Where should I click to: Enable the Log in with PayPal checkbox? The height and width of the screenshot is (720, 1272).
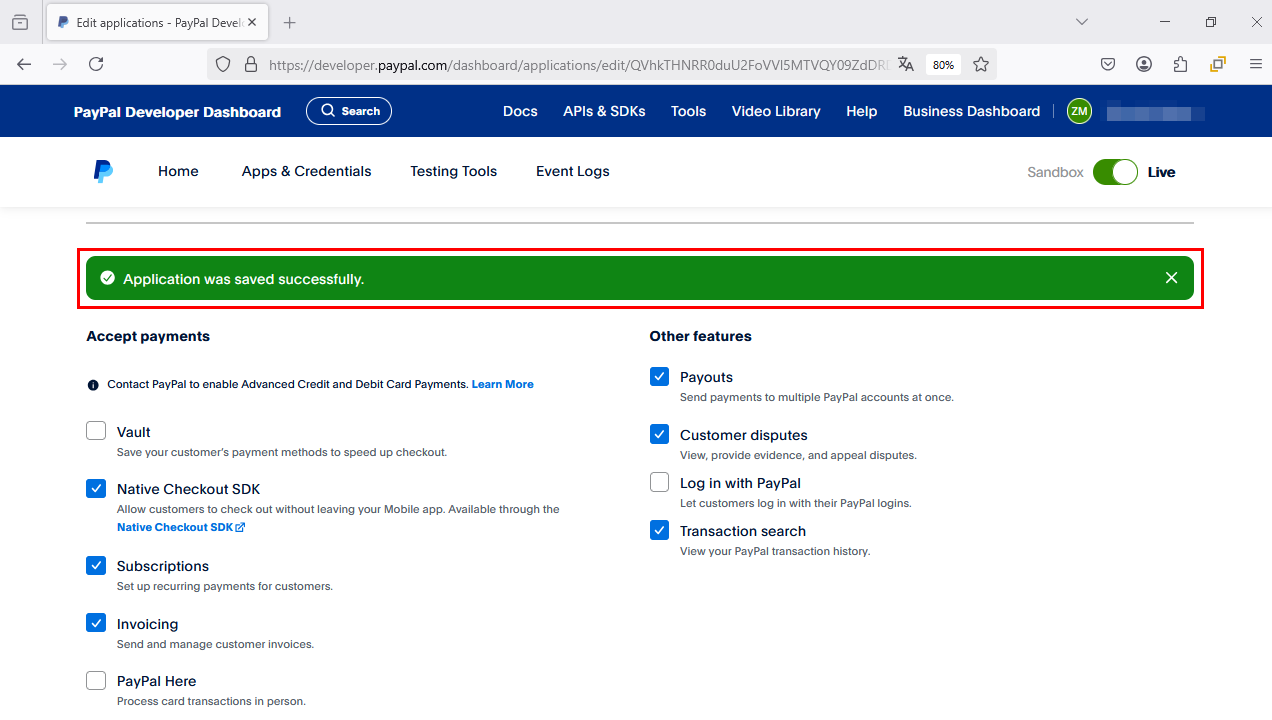[x=659, y=482]
